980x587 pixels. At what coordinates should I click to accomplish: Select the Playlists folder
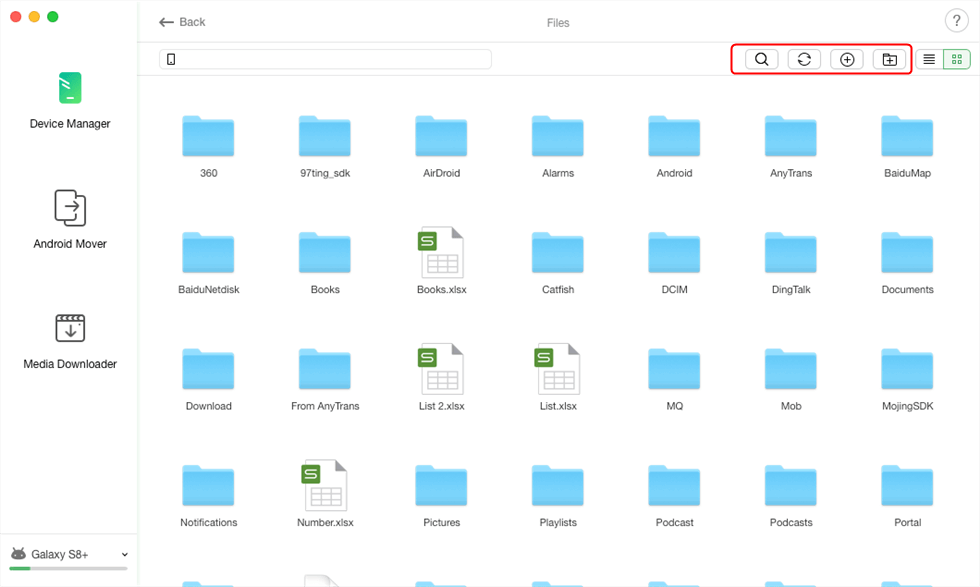coord(558,496)
